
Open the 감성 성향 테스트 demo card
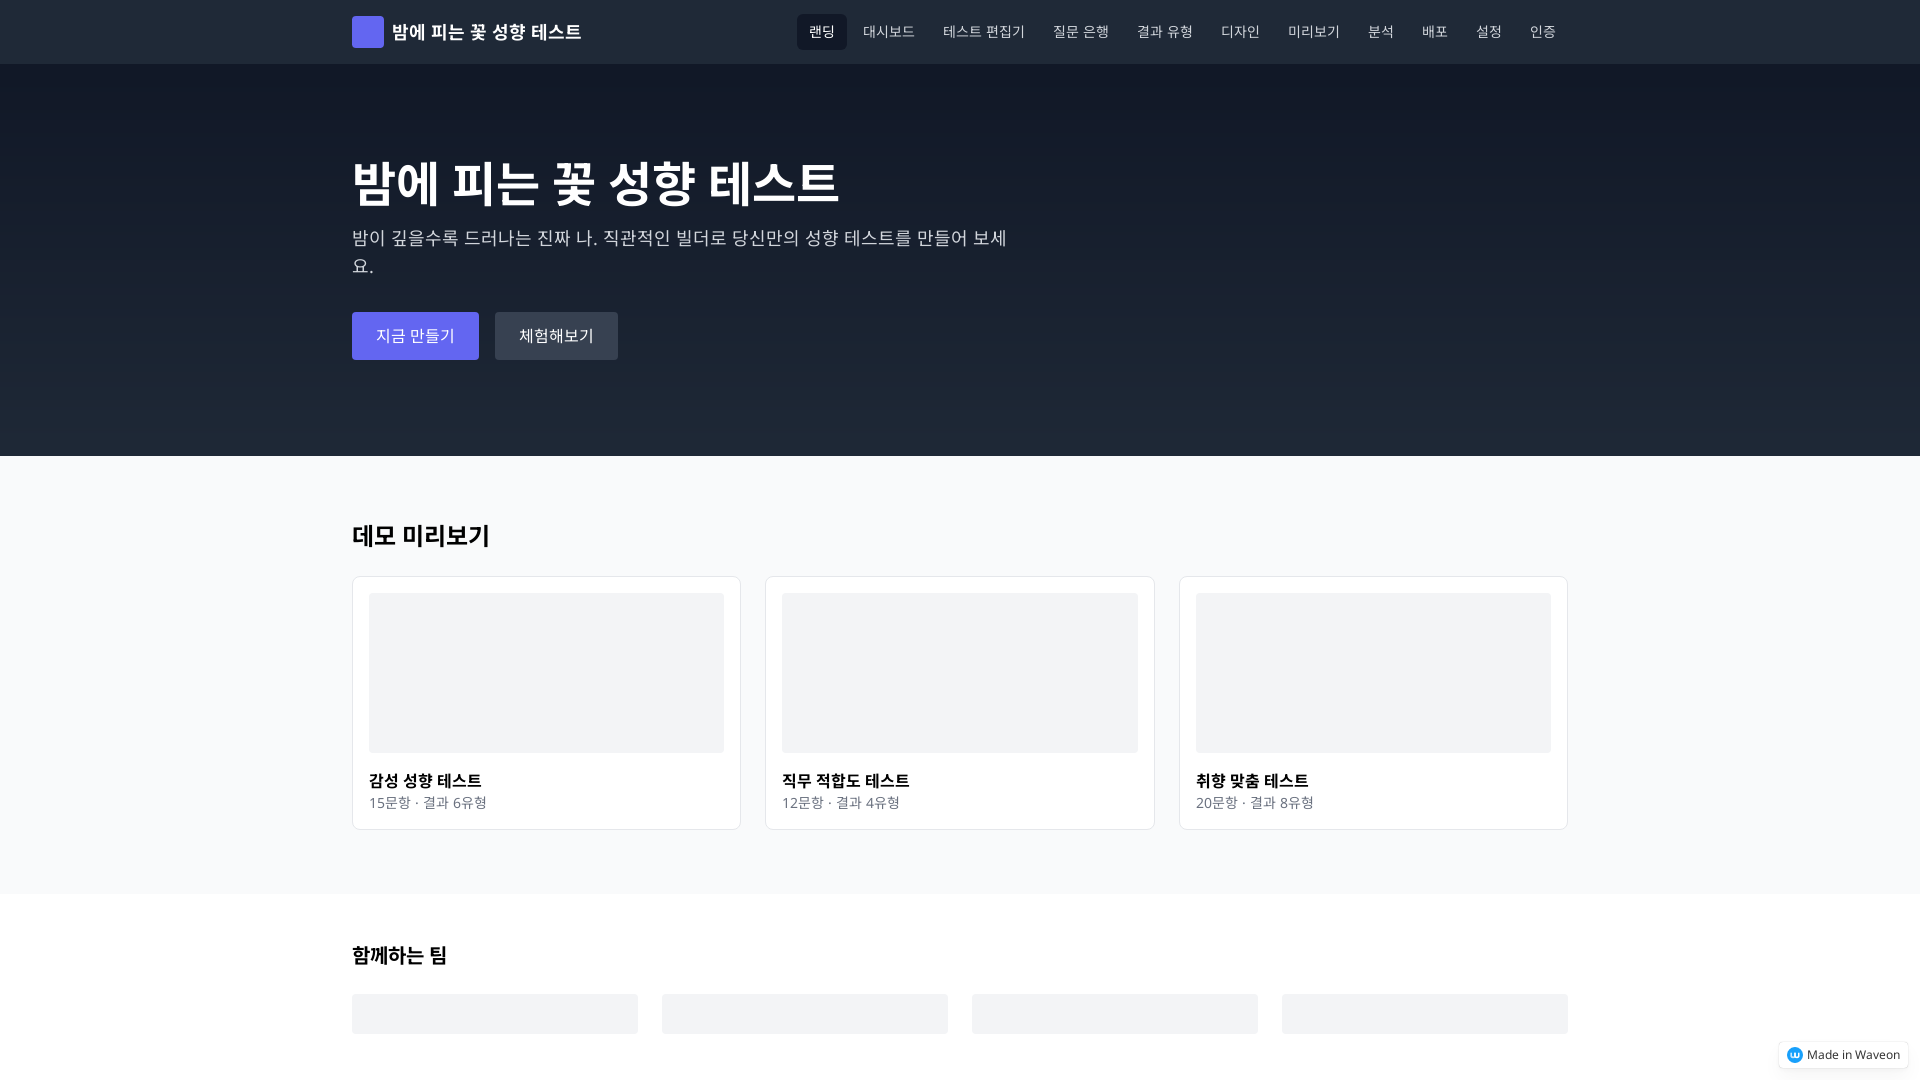pyautogui.click(x=546, y=703)
